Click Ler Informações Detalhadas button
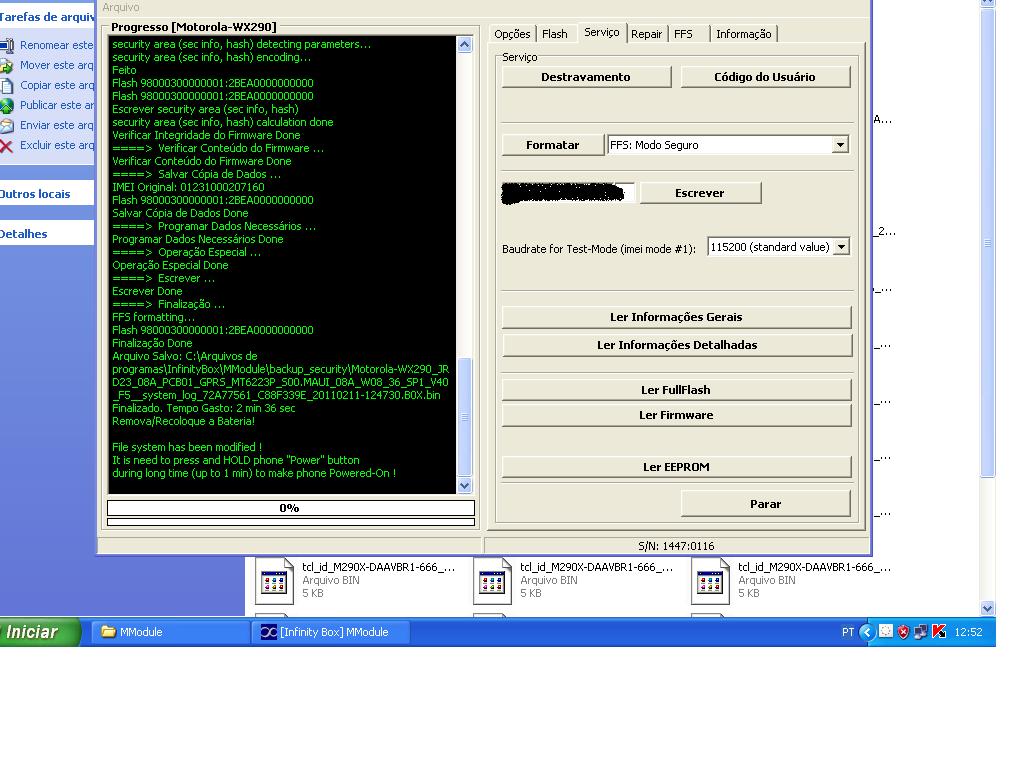This screenshot has height=768, width=1024. pyautogui.click(x=677, y=345)
